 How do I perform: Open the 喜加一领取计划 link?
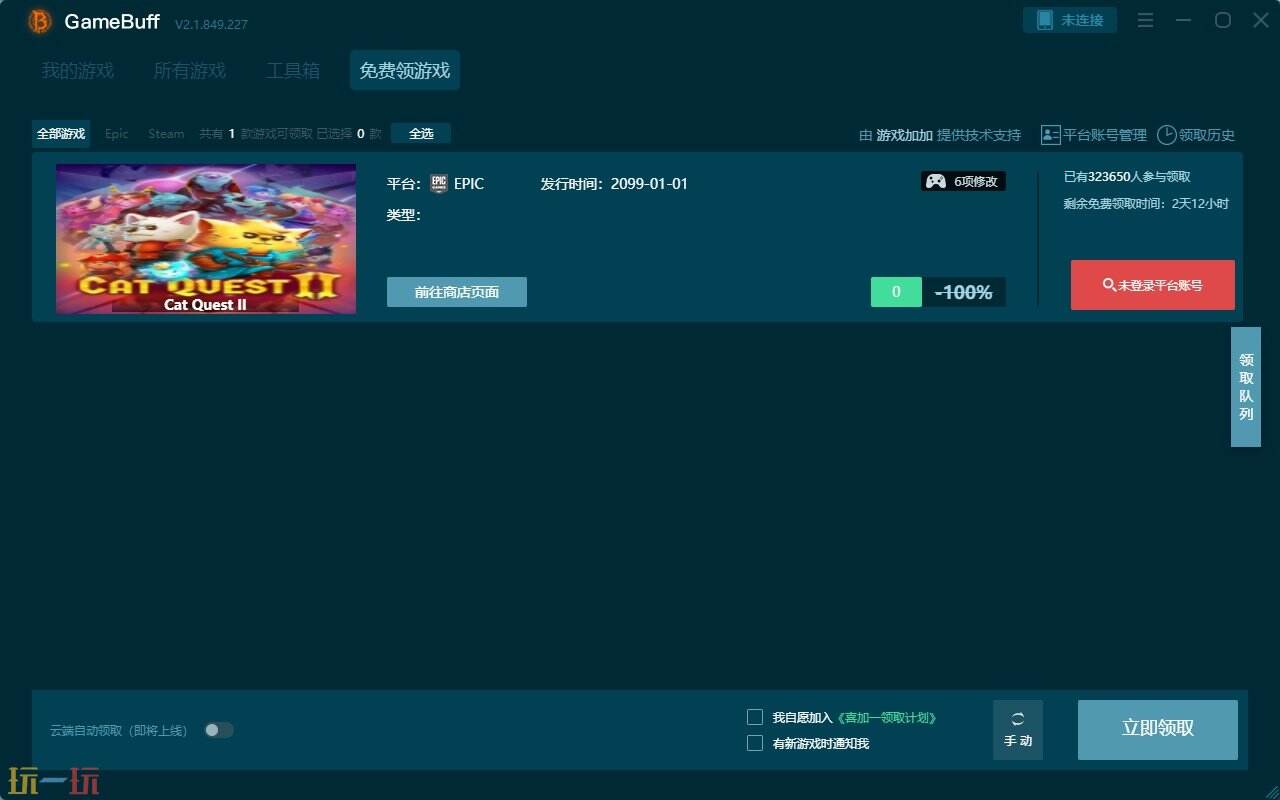tap(885, 718)
